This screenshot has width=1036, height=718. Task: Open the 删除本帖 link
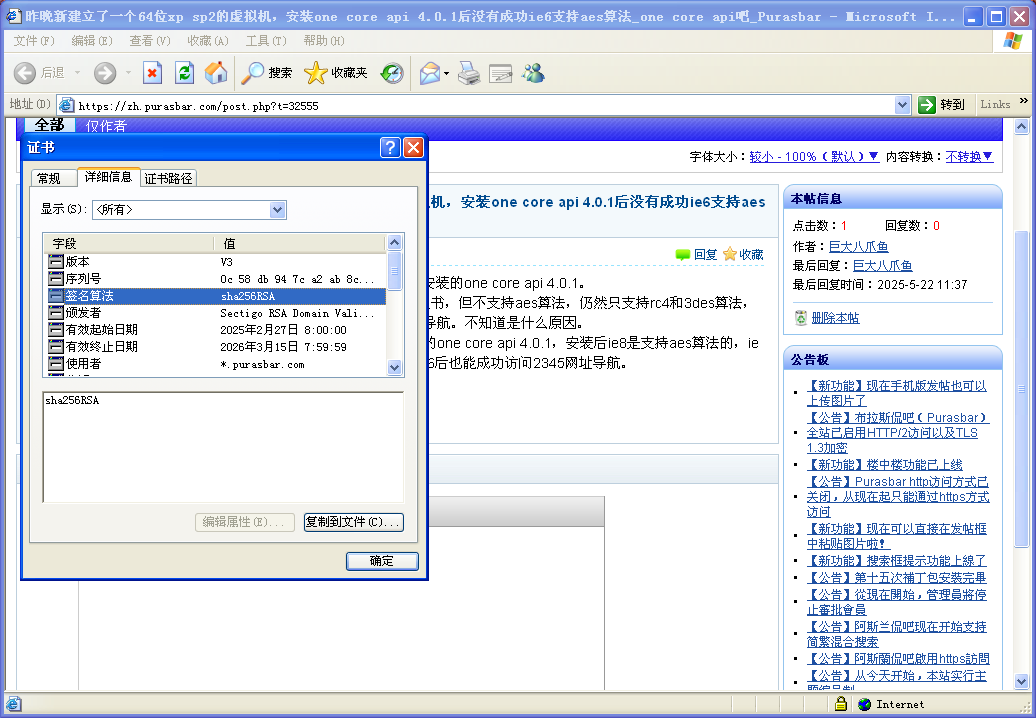[x=835, y=318]
